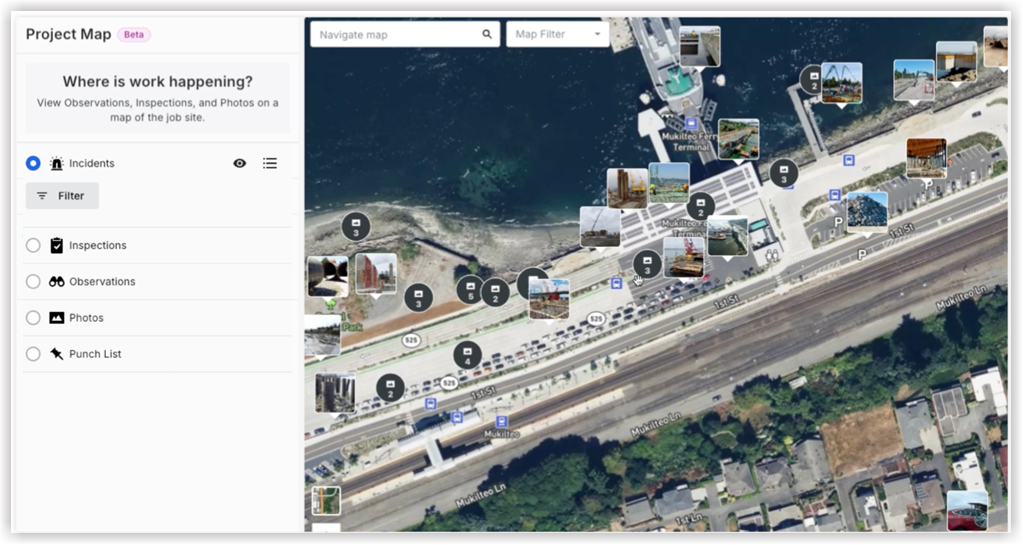
Task: Open the red building photo thumbnail
Action: point(376,273)
